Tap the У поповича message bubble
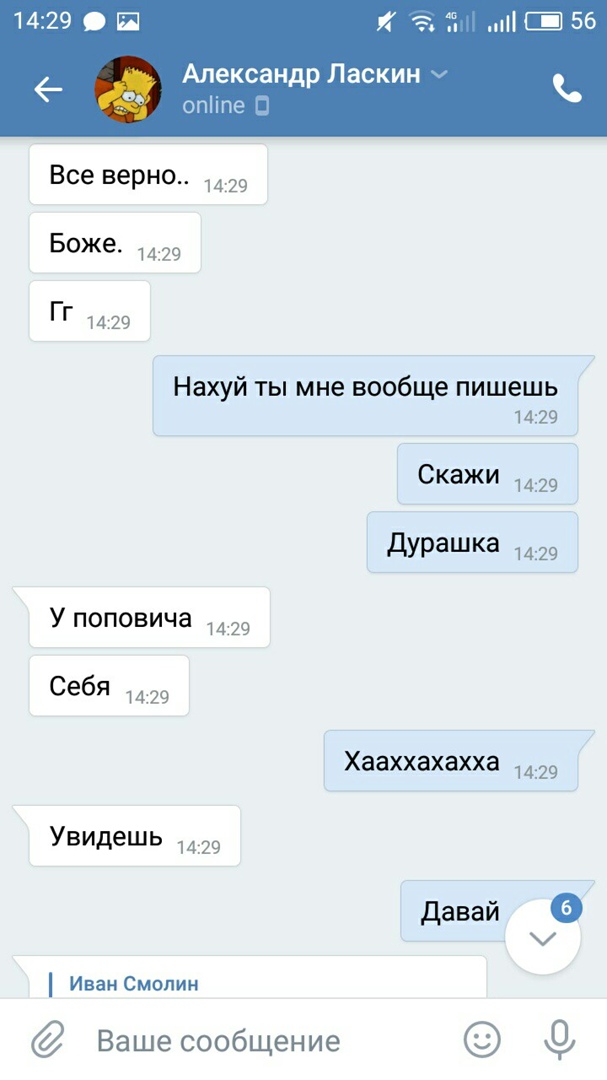This screenshot has height=1080, width=607. tap(142, 617)
